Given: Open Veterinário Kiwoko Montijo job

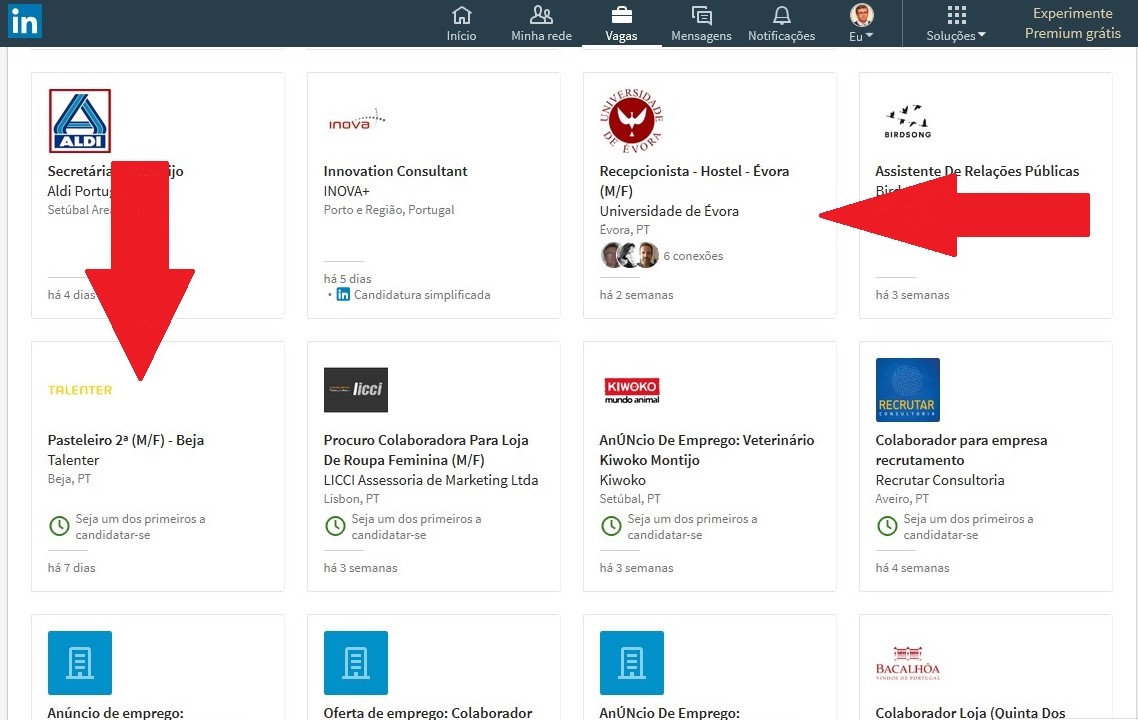Looking at the screenshot, I should tap(707, 450).
